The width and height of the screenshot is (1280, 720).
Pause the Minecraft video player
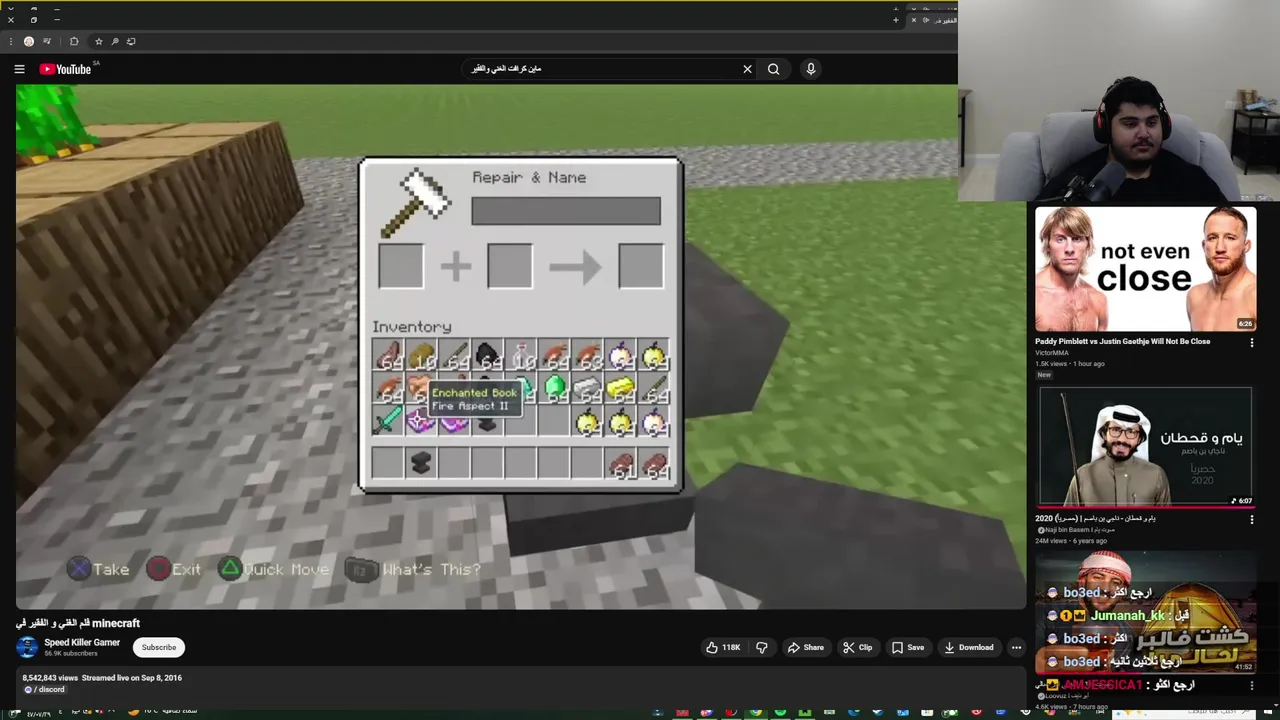coord(520,347)
